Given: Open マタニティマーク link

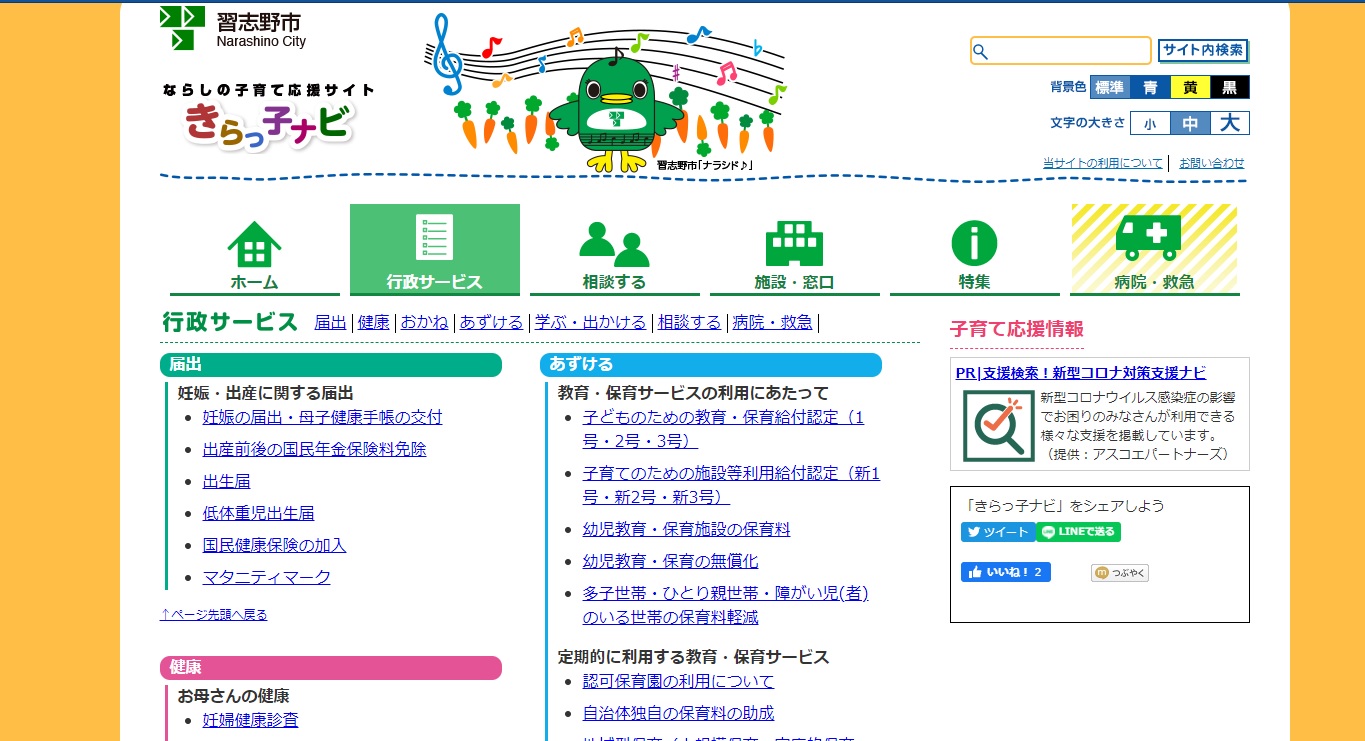Looking at the screenshot, I should pos(266,577).
